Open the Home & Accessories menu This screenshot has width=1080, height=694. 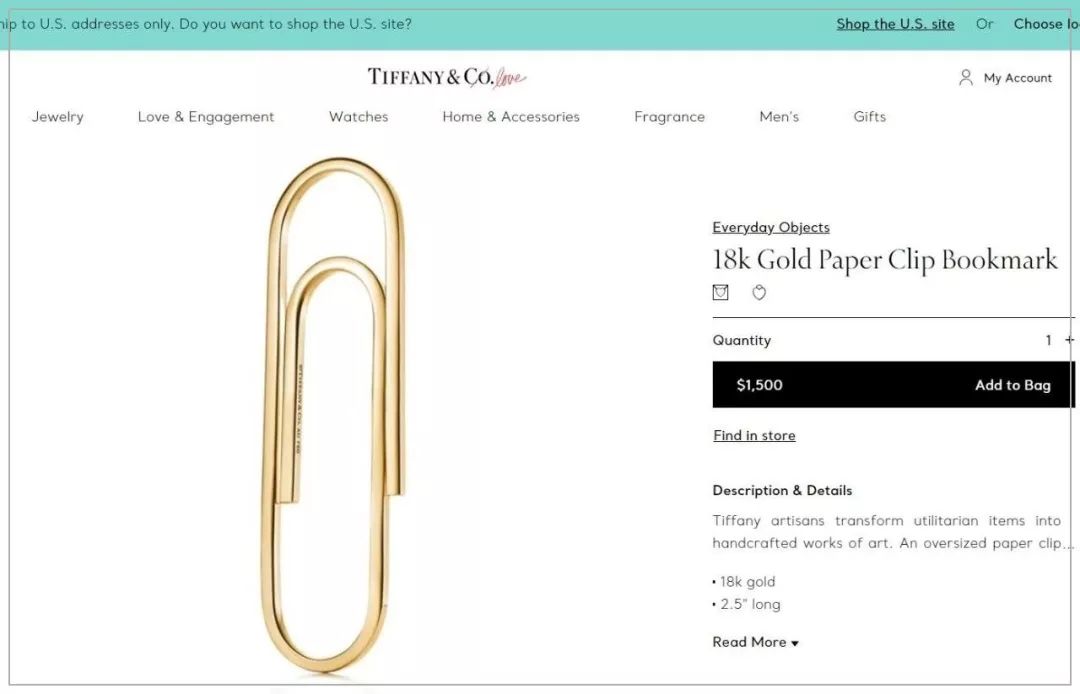[511, 117]
